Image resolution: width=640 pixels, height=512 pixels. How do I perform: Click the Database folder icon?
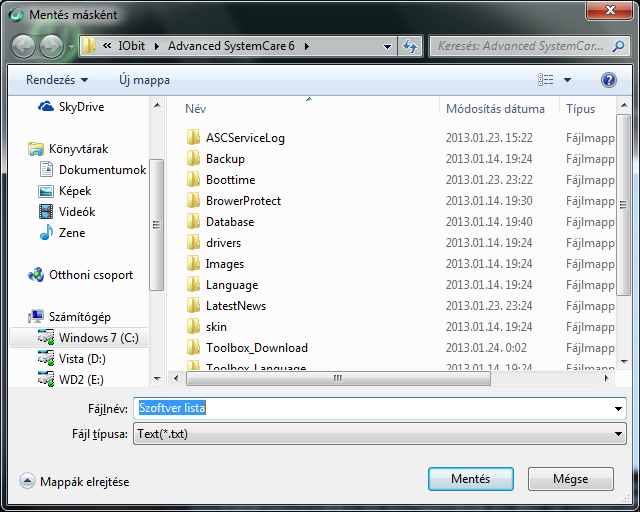[x=193, y=222]
